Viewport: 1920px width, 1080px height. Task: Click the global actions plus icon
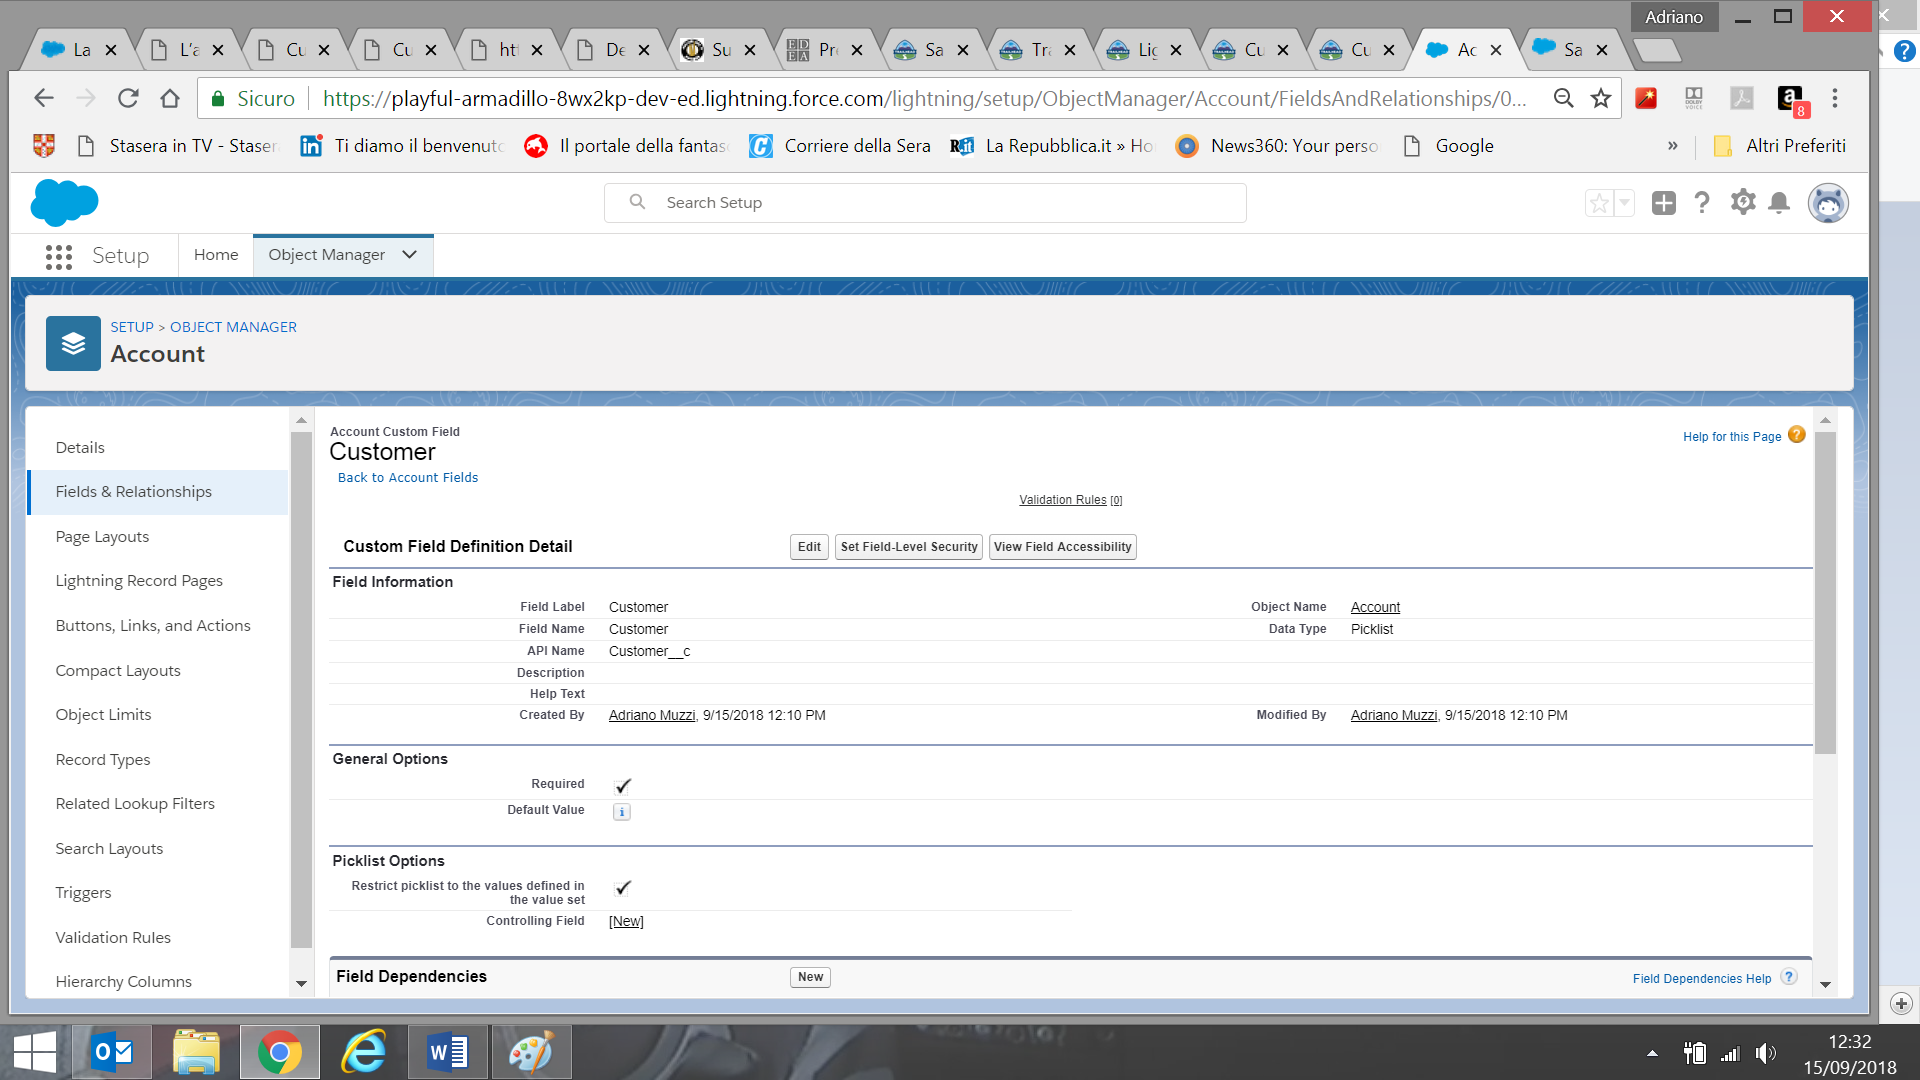(x=1663, y=203)
